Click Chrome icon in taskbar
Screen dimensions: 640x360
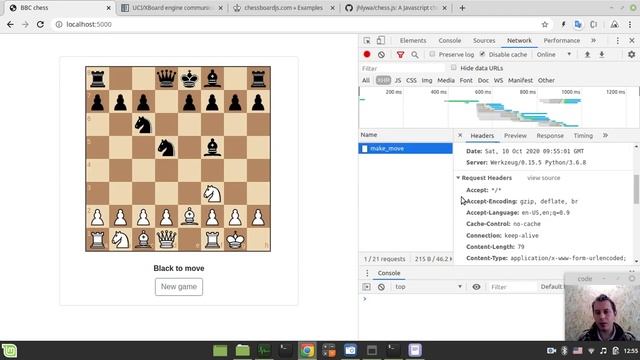307,350
